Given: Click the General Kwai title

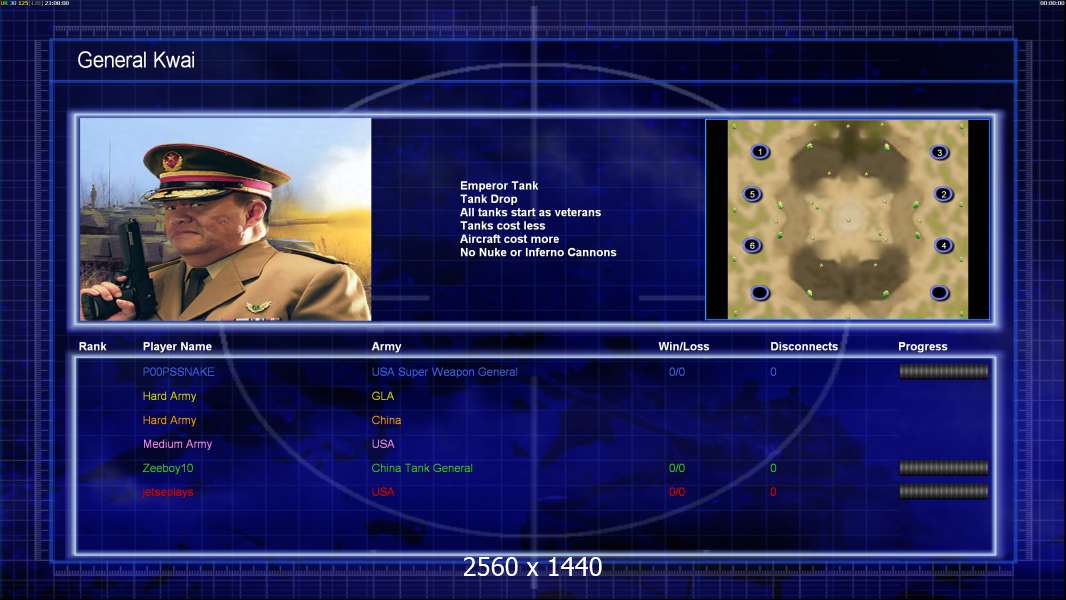Looking at the screenshot, I should tap(136, 60).
